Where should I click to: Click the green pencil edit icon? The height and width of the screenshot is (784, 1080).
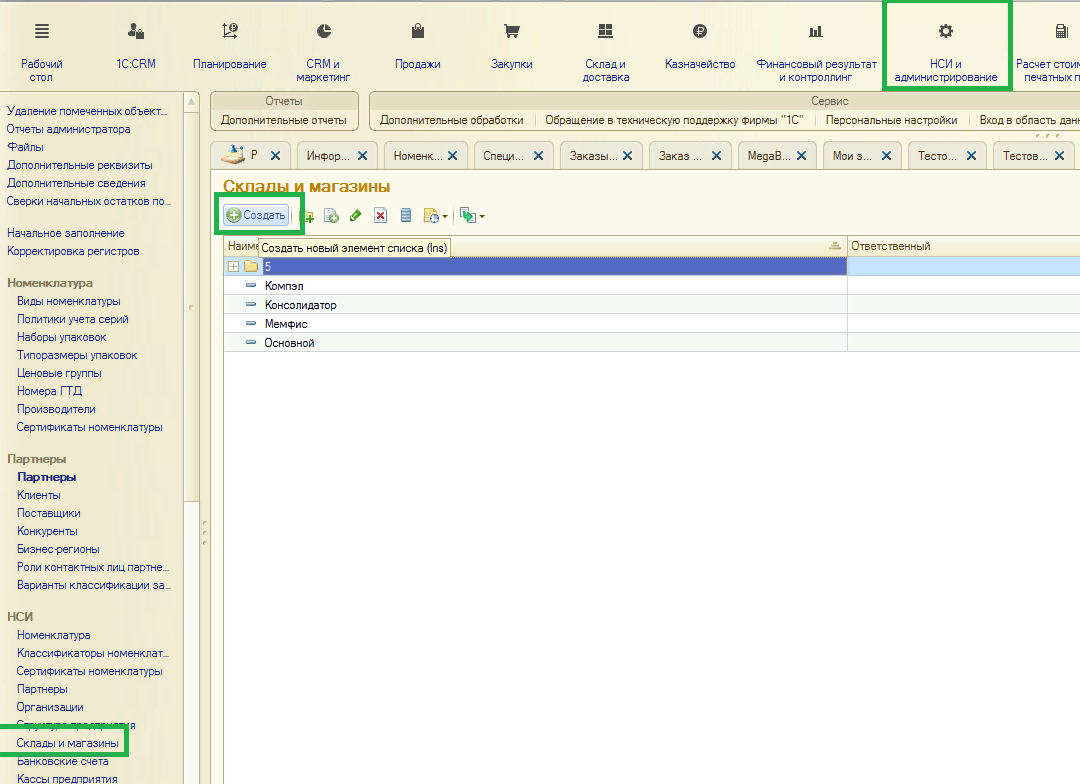click(356, 216)
